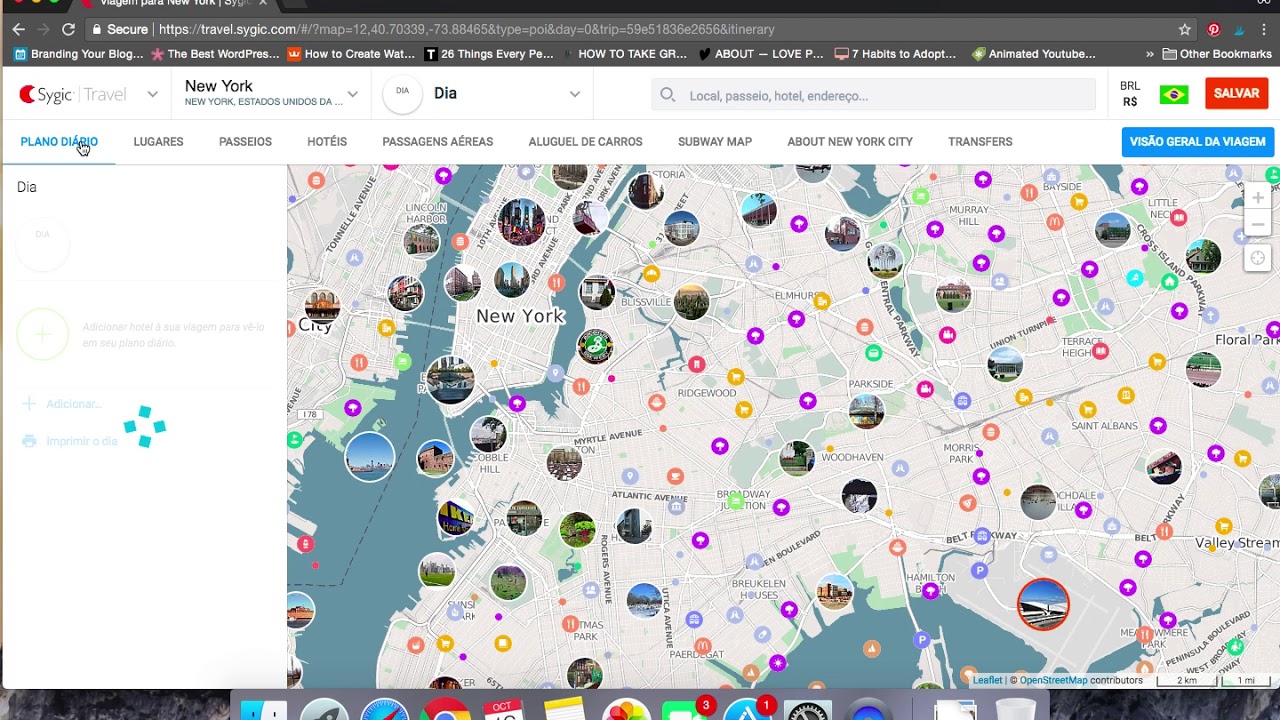Zoom in on the map
Viewport: 1280px width, 720px height.
(x=1258, y=198)
